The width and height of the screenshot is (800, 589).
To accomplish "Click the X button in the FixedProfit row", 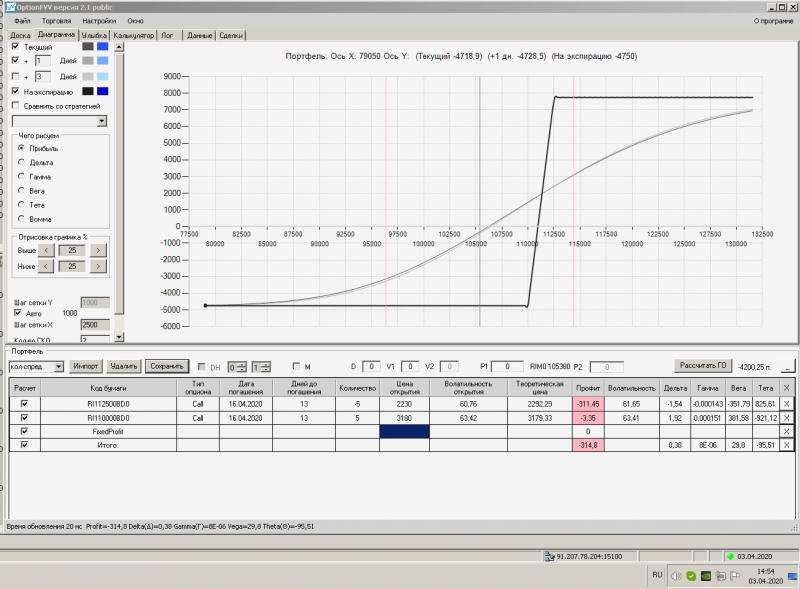I will 786,431.
